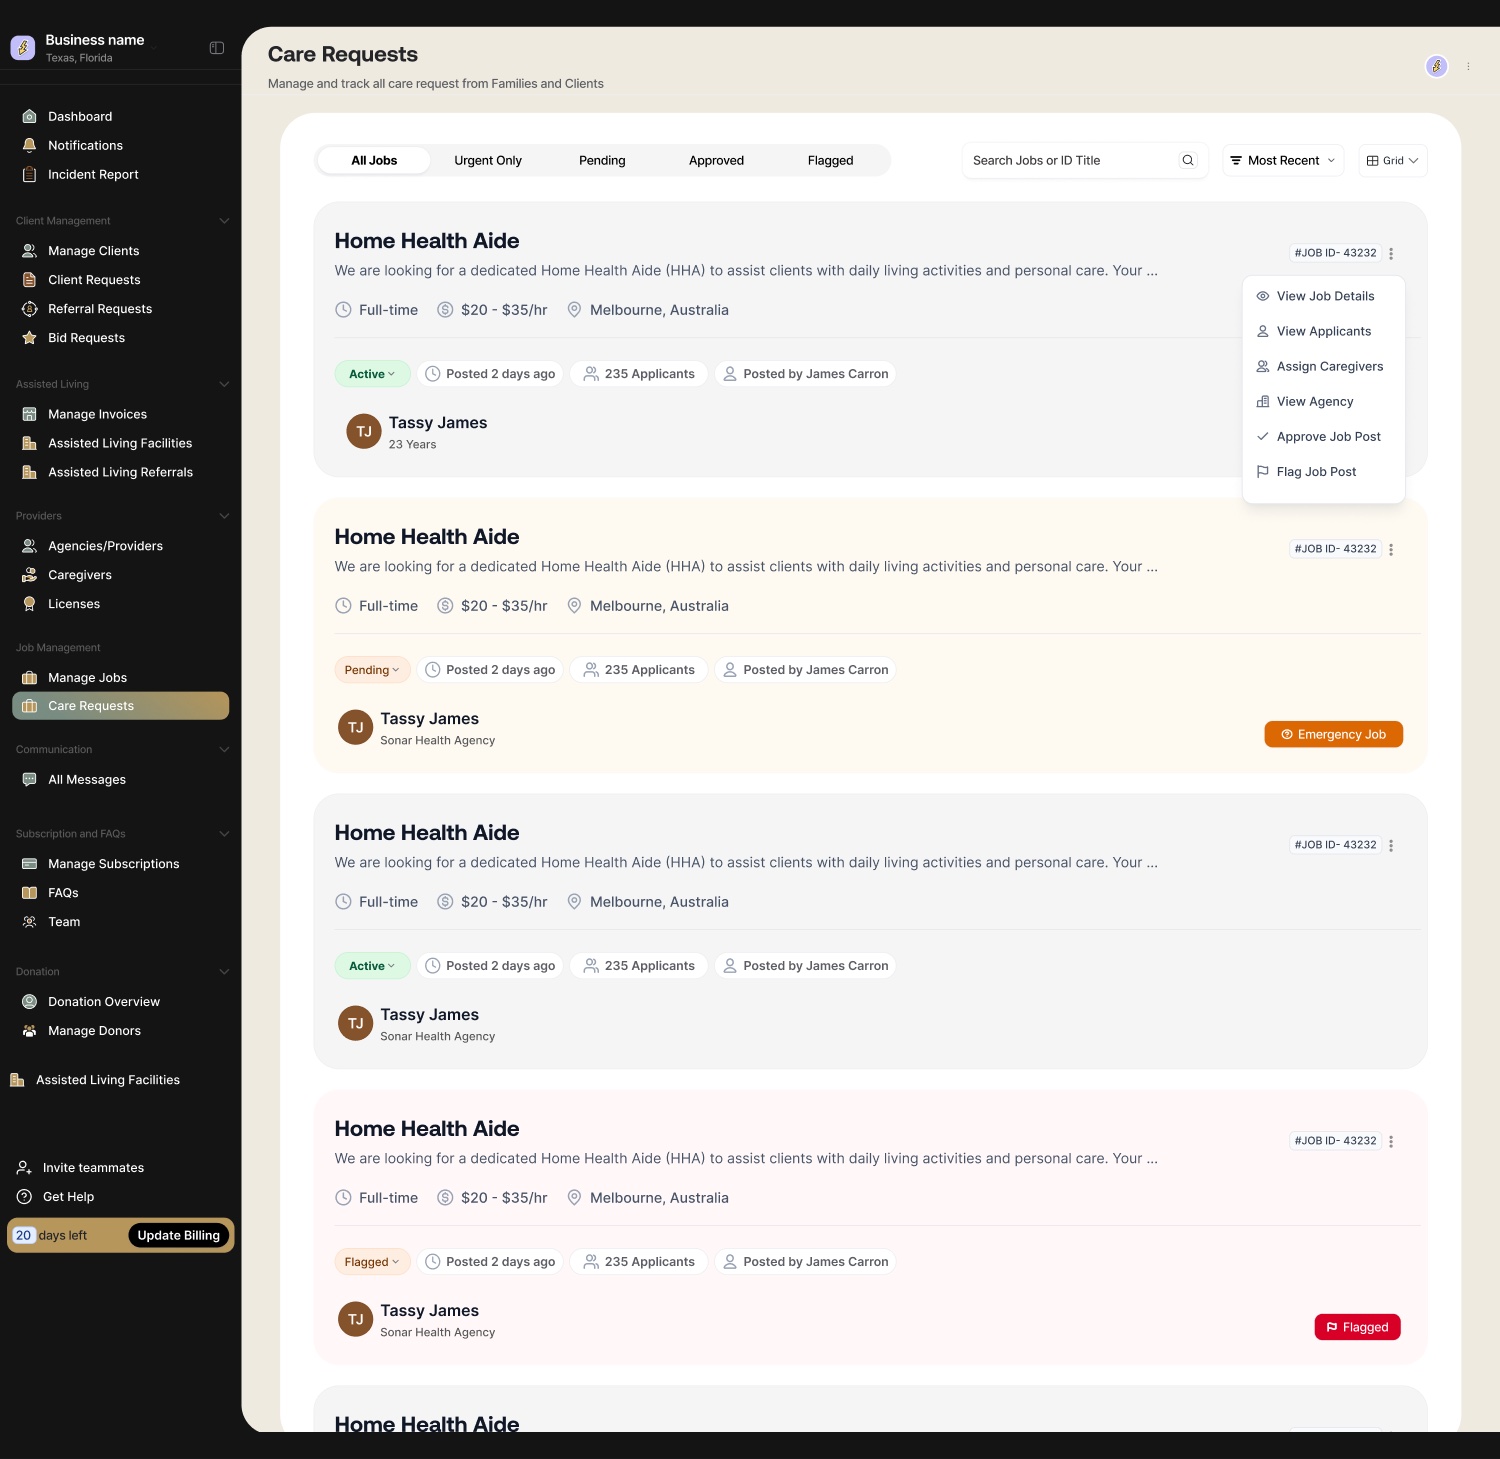Viewport: 1500px width, 1459px height.
Task: Click the Referral Requests icon
Action: pos(30,309)
